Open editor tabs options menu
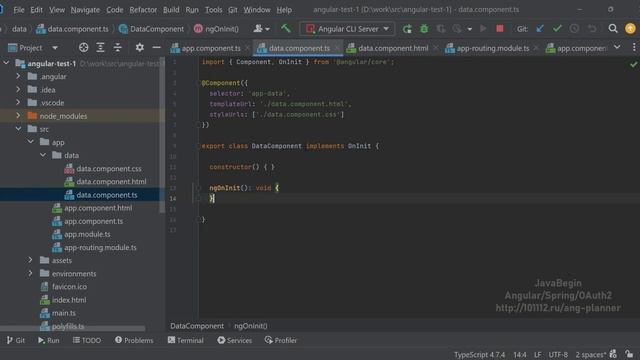The width and height of the screenshot is (640, 360). pos(634,48)
